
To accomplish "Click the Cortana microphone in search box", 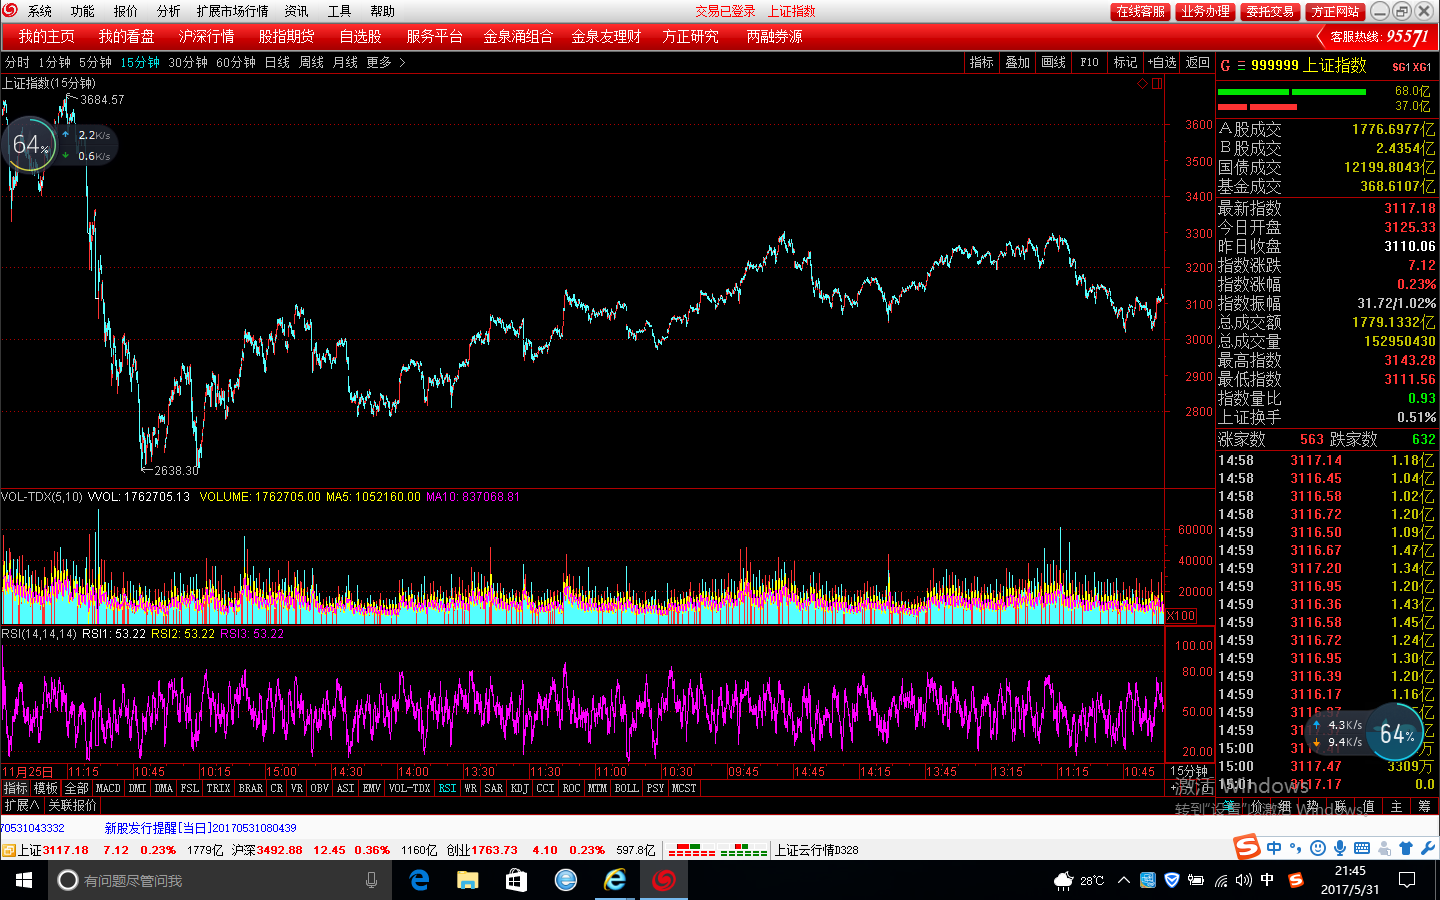I will click(371, 880).
